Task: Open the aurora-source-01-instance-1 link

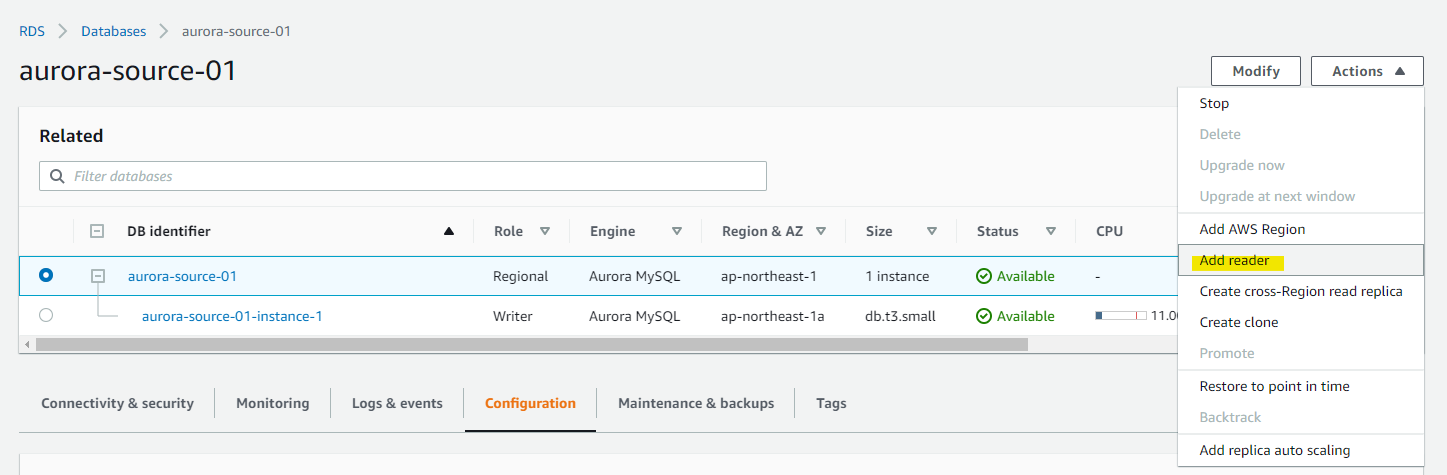Action: pyautogui.click(x=232, y=316)
